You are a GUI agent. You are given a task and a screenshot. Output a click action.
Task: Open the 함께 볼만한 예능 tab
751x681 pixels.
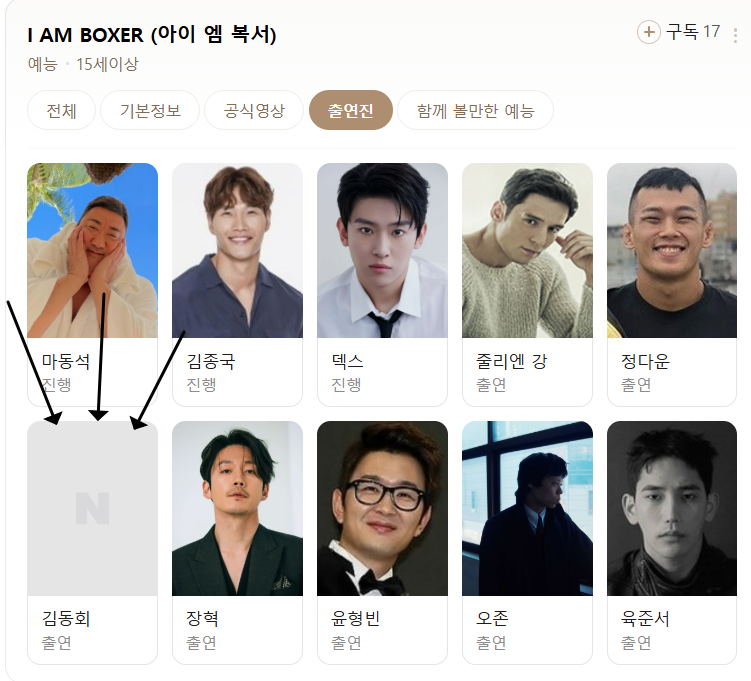[x=476, y=110]
